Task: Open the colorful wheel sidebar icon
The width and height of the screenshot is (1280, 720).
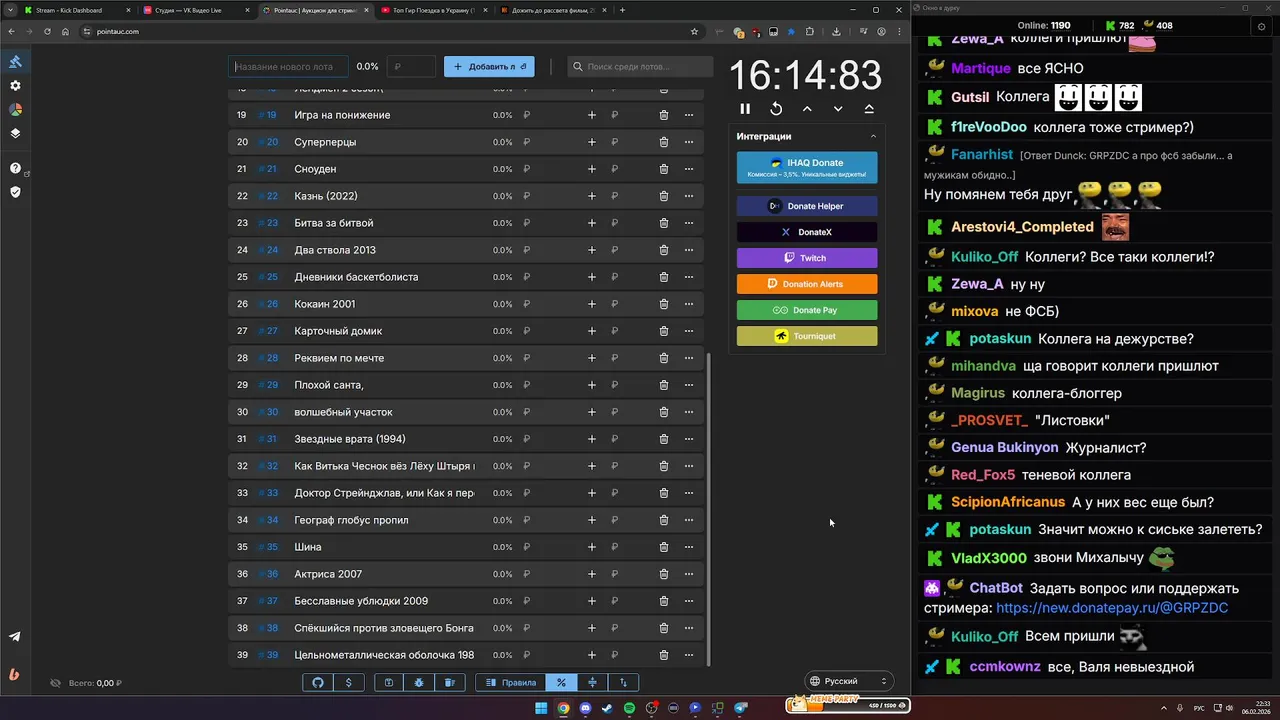Action: tap(15, 109)
